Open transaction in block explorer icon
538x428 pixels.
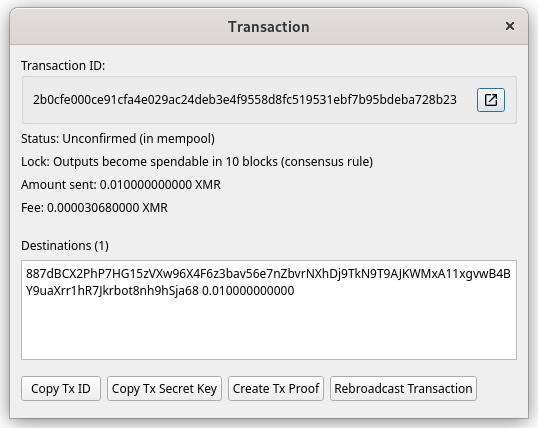[491, 100]
